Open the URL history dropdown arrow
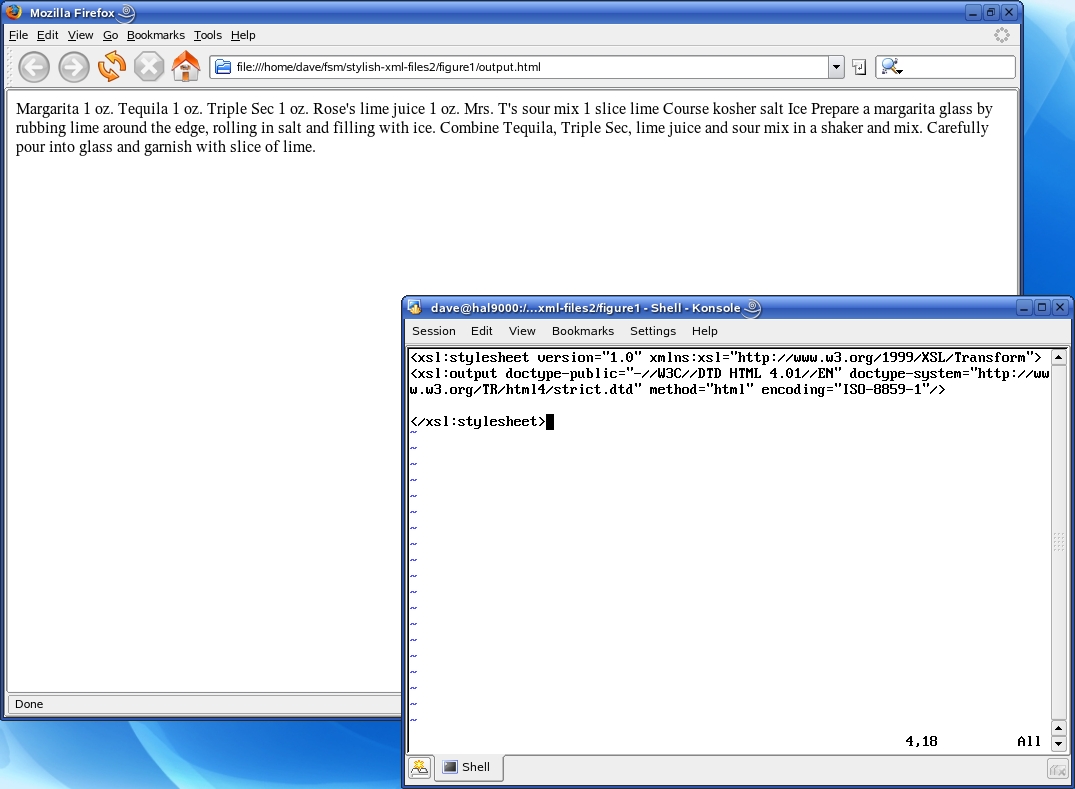 coord(836,67)
